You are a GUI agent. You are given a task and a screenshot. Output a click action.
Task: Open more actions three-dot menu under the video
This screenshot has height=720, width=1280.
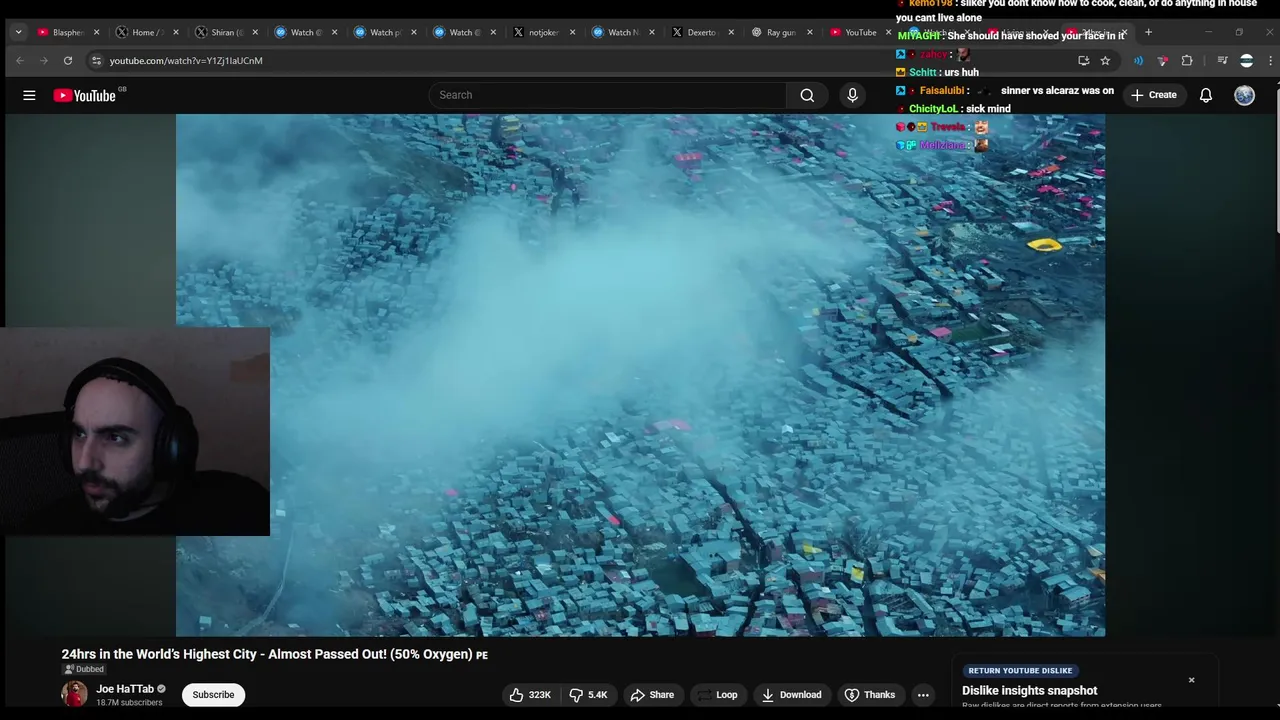[923, 695]
